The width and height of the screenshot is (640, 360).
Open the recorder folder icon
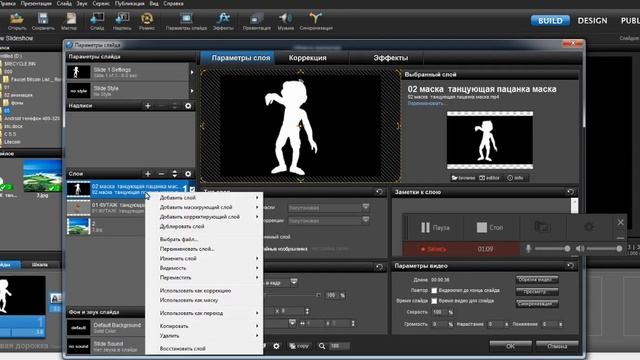pyautogui.click(x=542, y=227)
